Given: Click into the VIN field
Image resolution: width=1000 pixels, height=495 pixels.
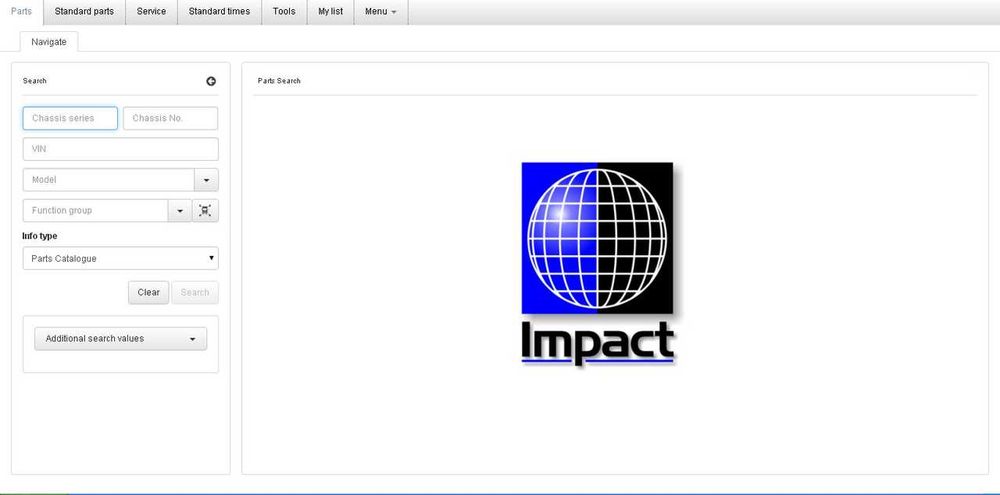Looking at the screenshot, I should [x=121, y=149].
